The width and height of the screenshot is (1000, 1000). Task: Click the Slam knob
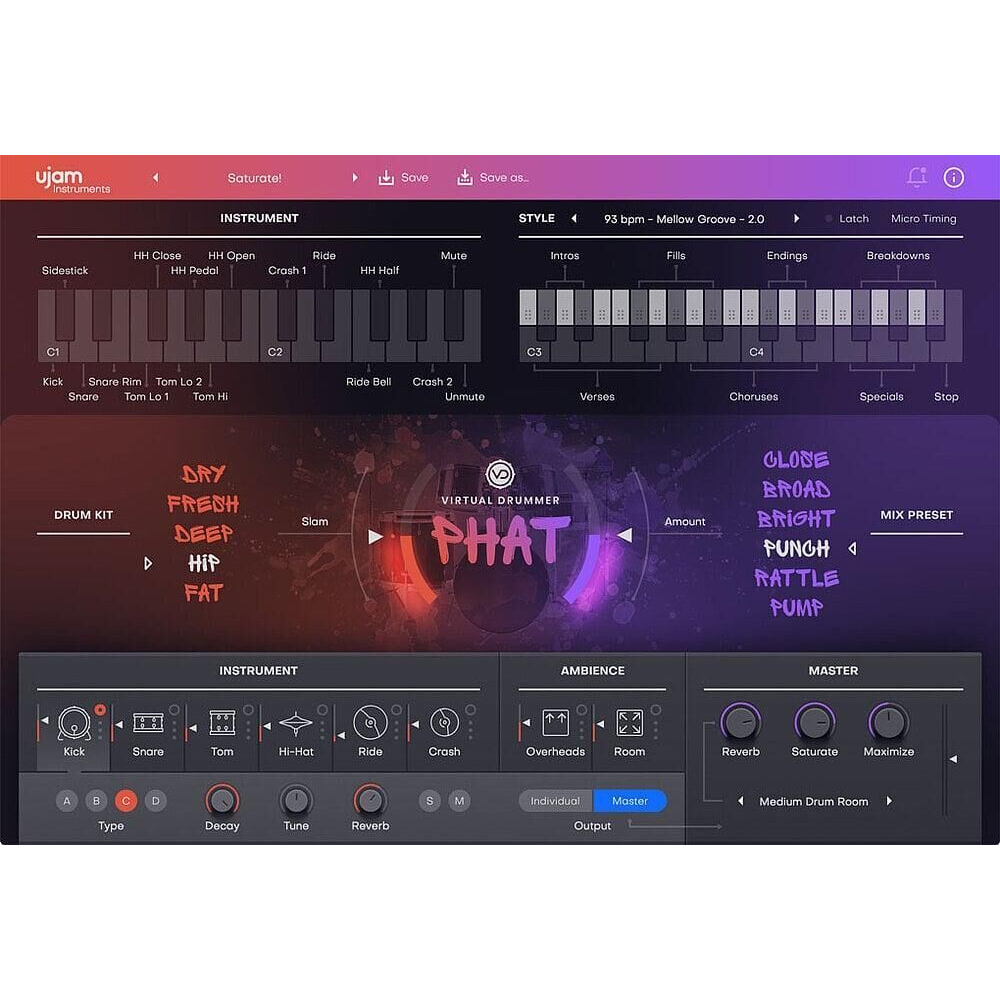pyautogui.click(x=314, y=521)
